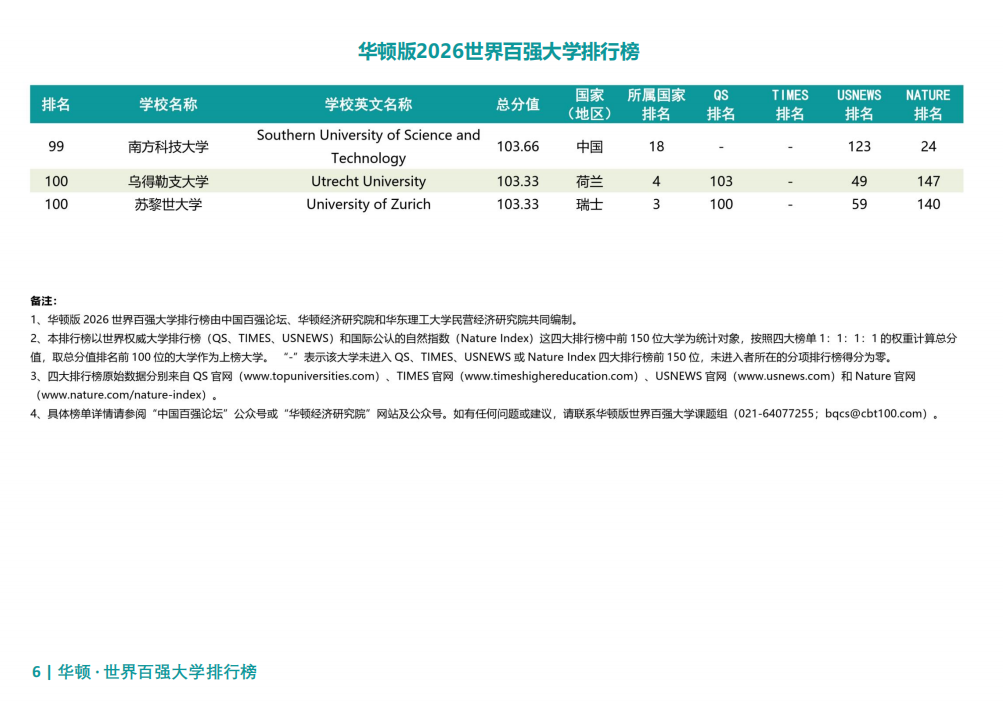Click the University of Zurich cell
The height and width of the screenshot is (701, 1003).
(368, 204)
